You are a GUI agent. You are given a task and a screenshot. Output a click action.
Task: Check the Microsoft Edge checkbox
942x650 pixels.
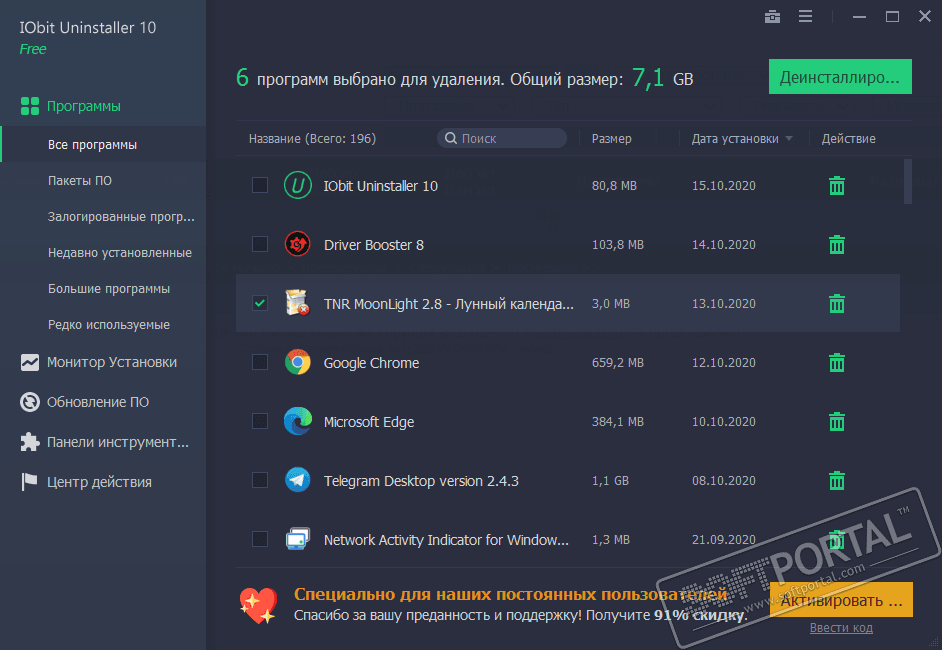pos(260,421)
